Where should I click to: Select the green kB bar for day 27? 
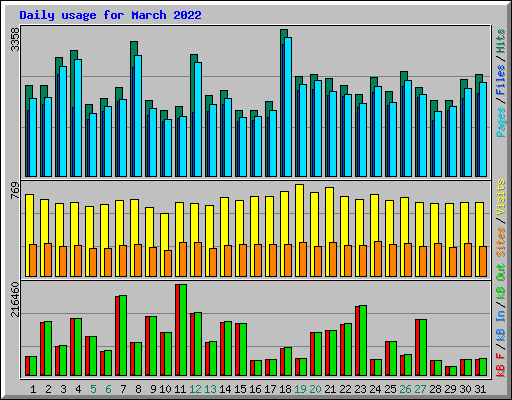tap(423, 347)
